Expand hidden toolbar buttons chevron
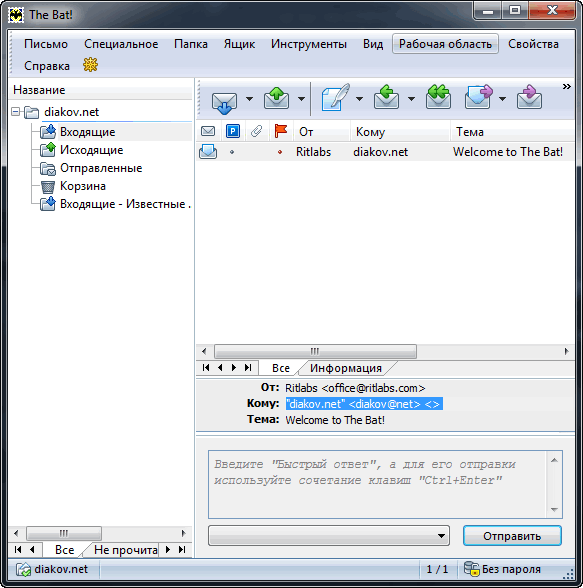 (567, 87)
